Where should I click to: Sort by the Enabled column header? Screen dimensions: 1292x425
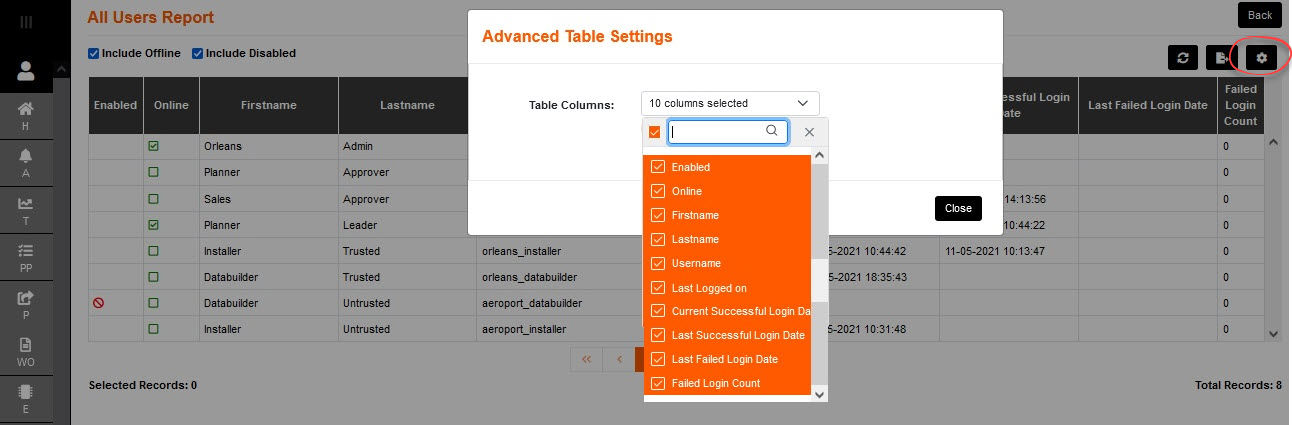click(x=115, y=105)
